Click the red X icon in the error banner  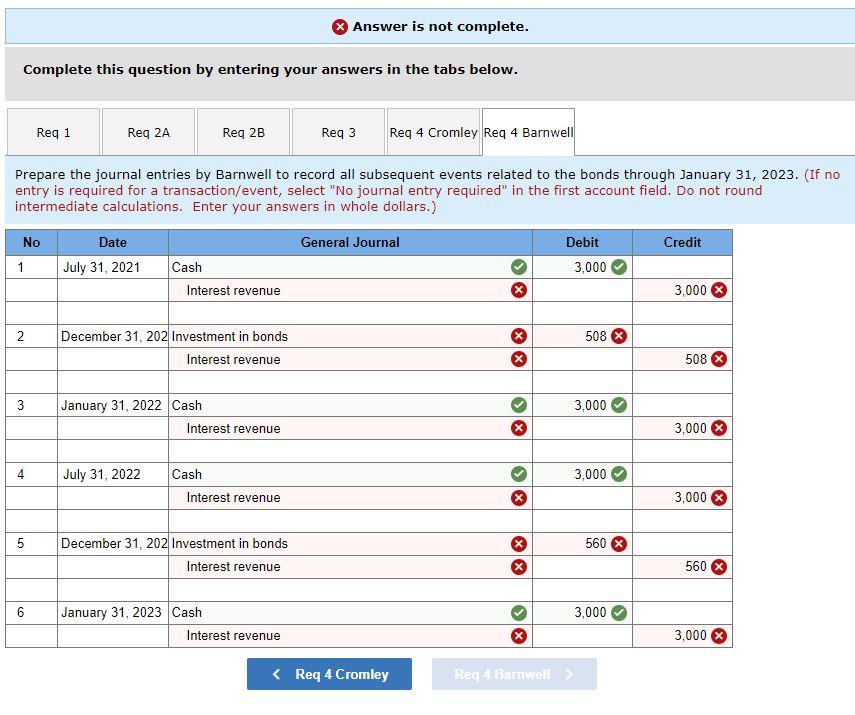click(339, 26)
